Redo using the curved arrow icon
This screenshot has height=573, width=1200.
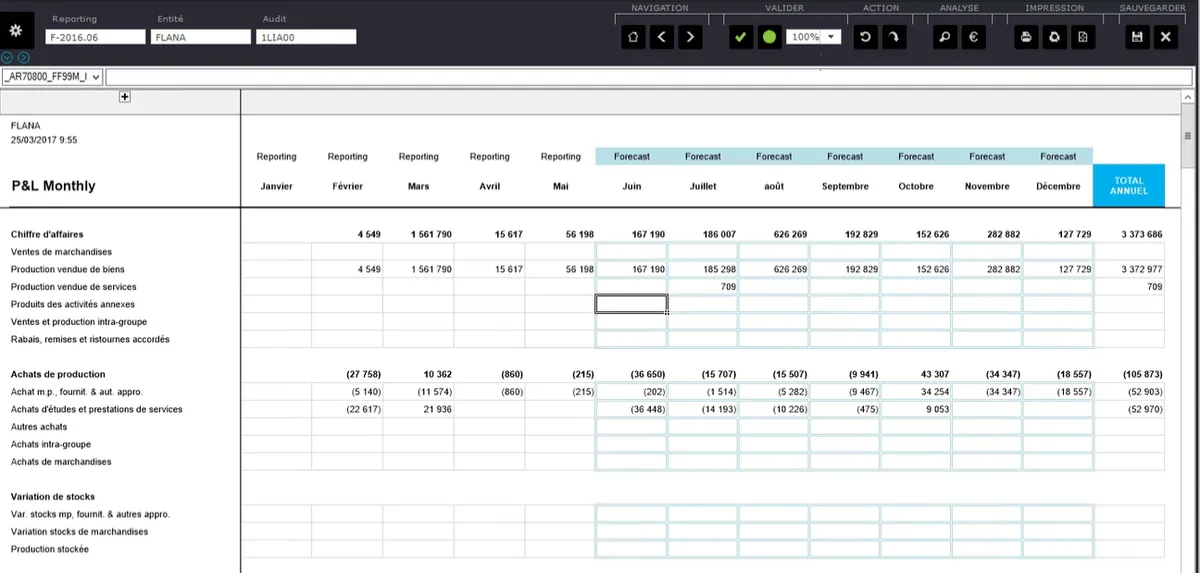tap(894, 37)
